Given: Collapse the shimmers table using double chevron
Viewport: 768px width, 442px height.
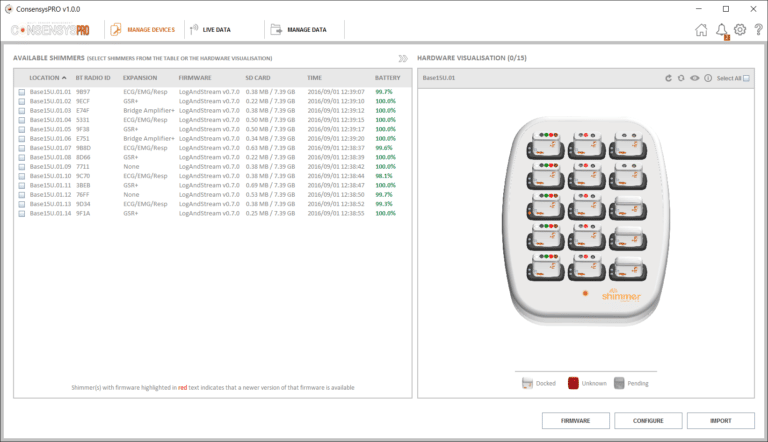Looking at the screenshot, I should (x=403, y=59).
